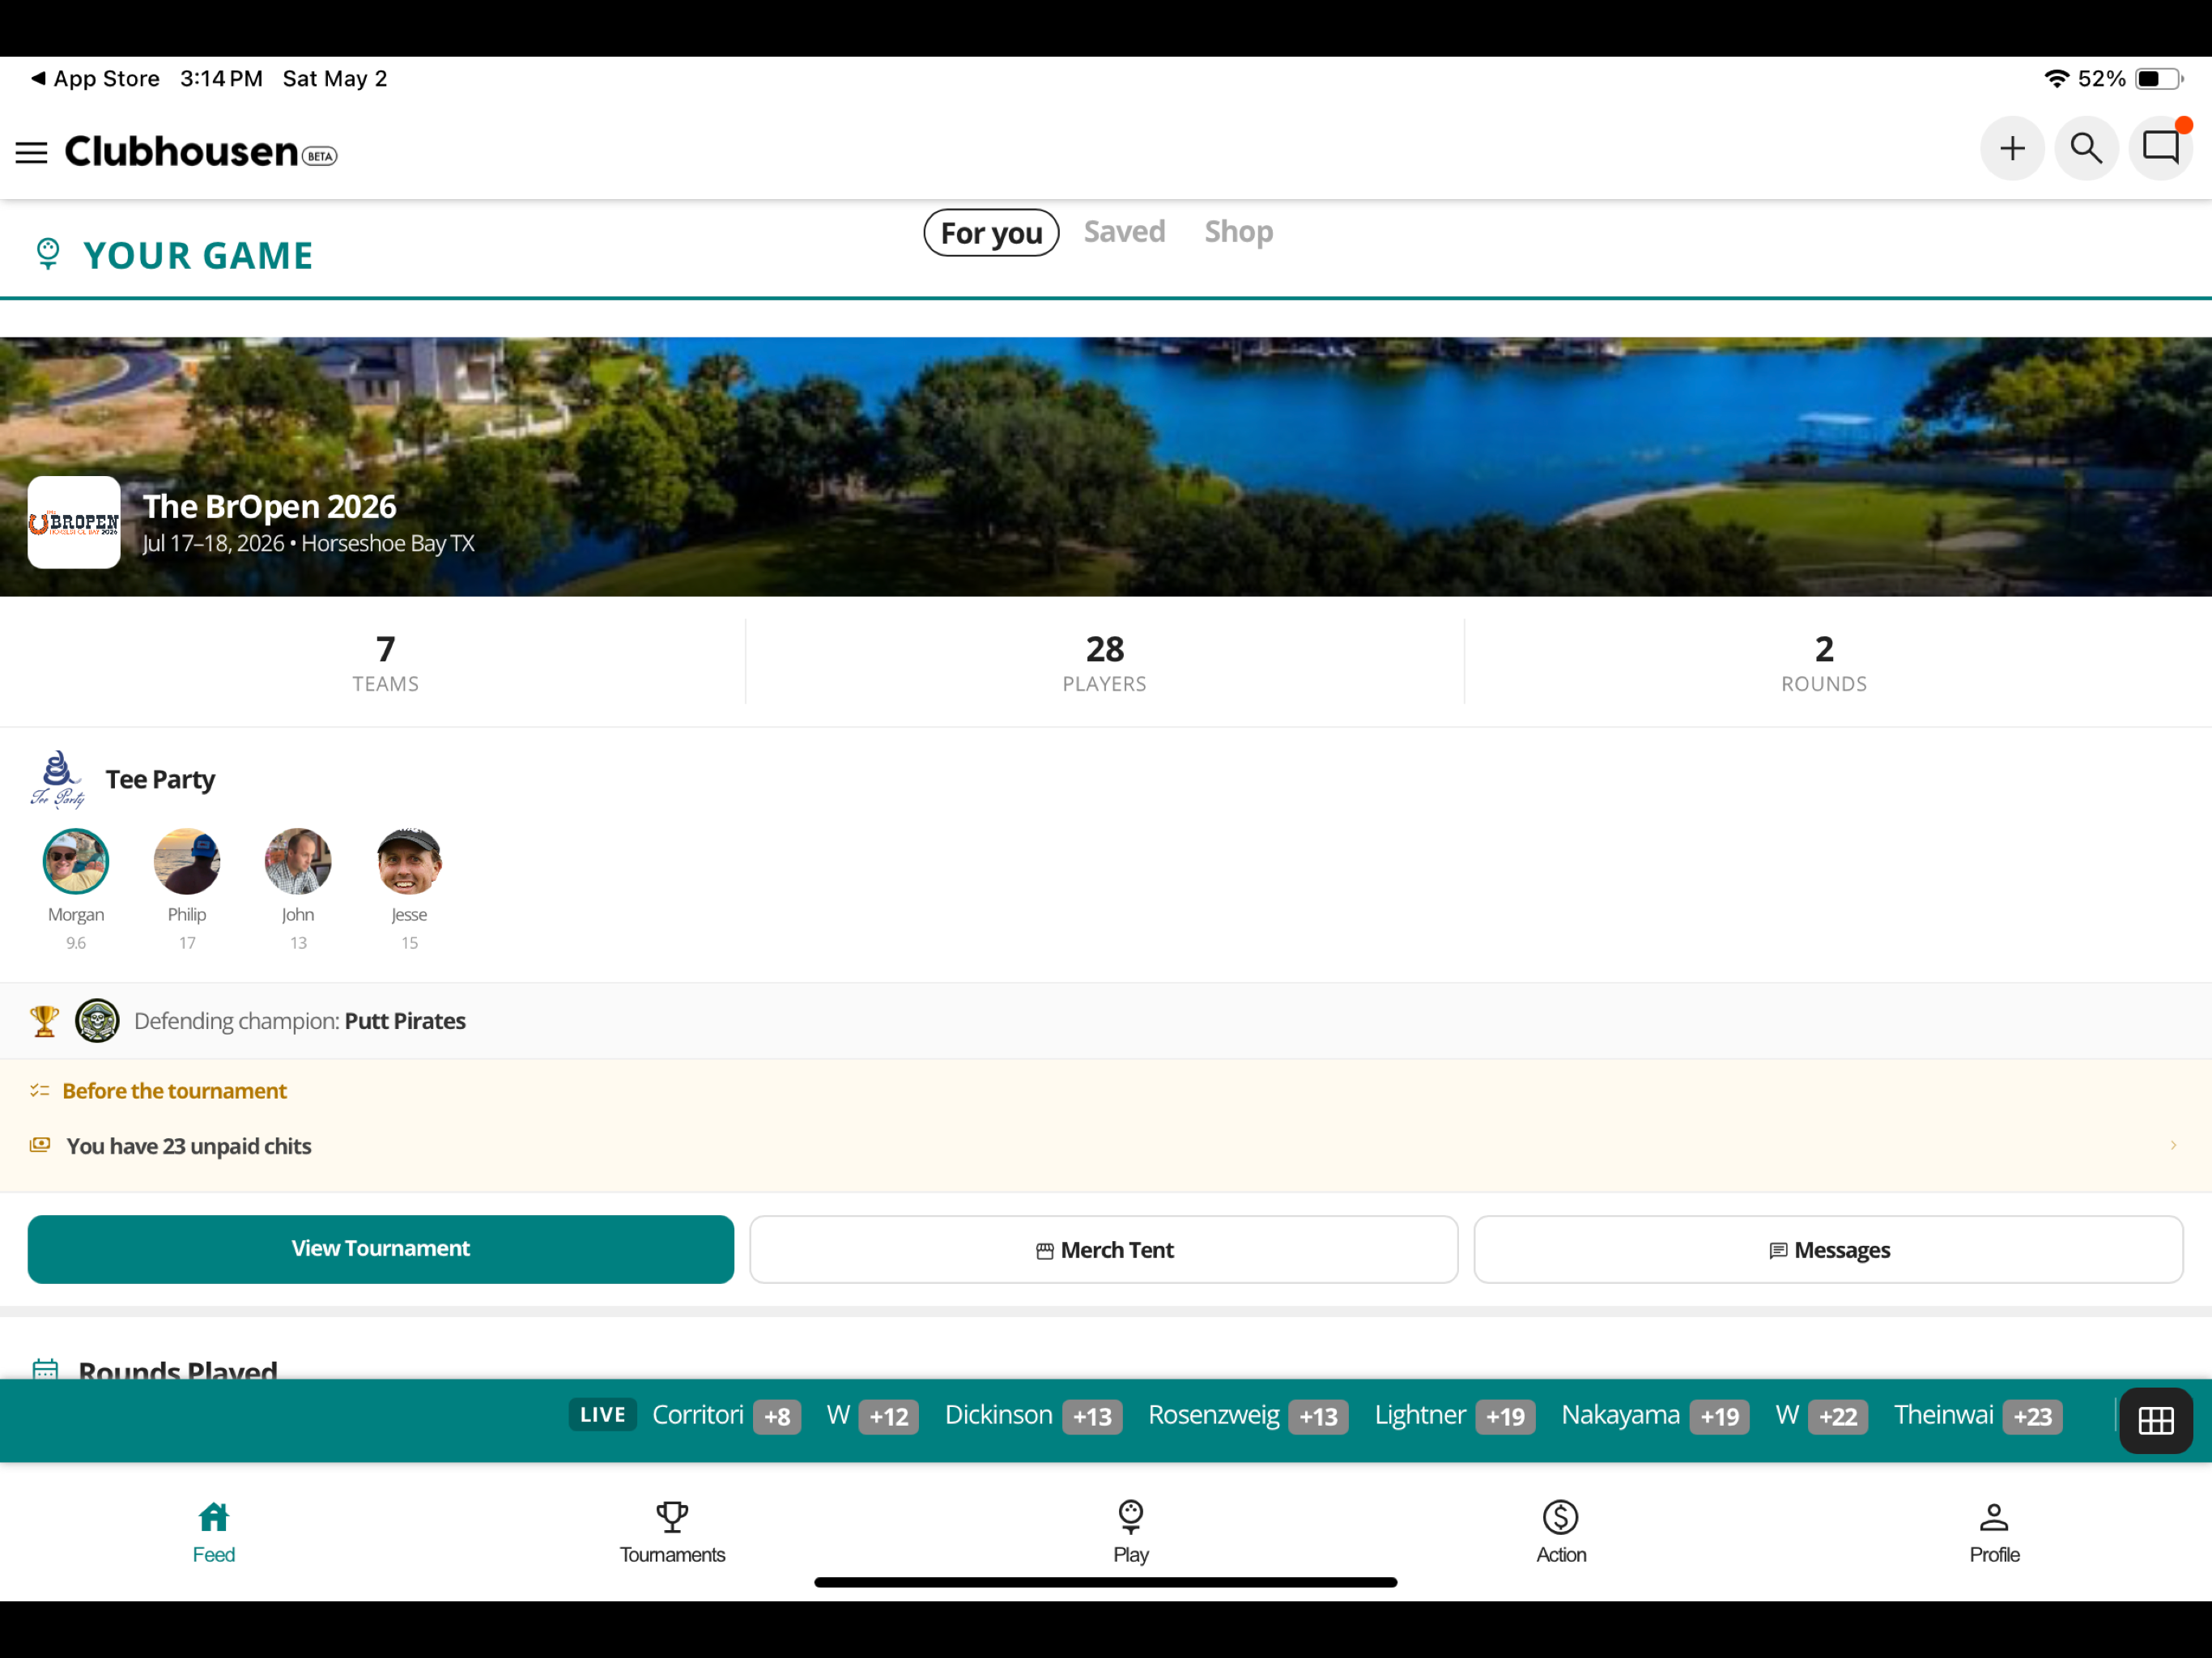Tap the BrOpen tournament logo
The height and width of the screenshot is (1658, 2212).
point(74,522)
